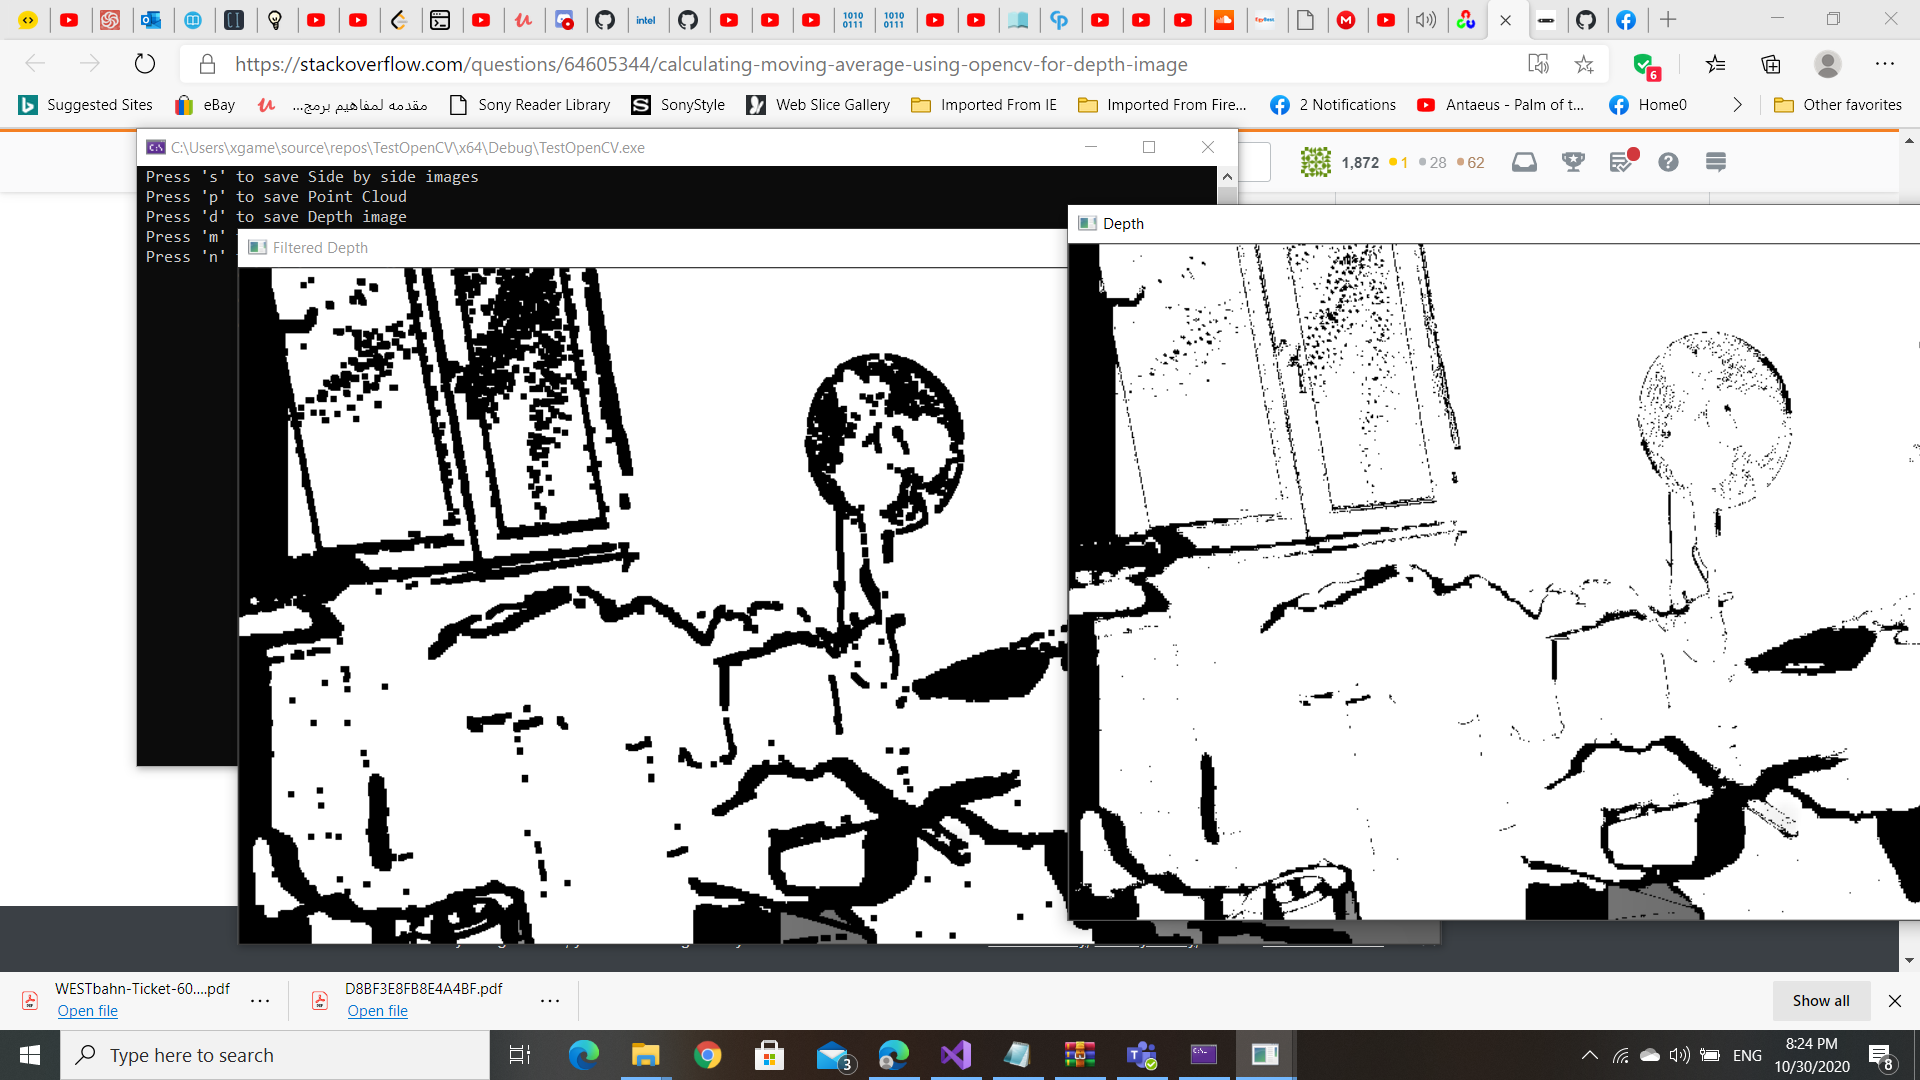Image resolution: width=1920 pixels, height=1080 pixels.
Task: Close the active browser tab
Action: [1506, 20]
